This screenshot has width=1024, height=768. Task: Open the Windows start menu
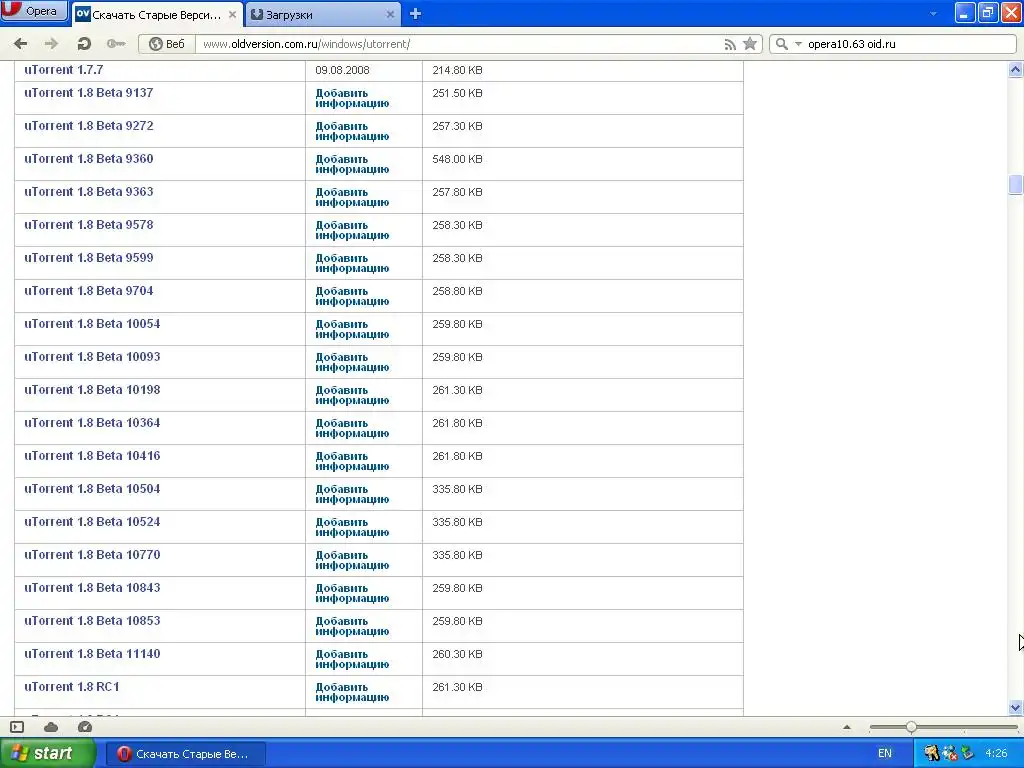click(x=48, y=753)
